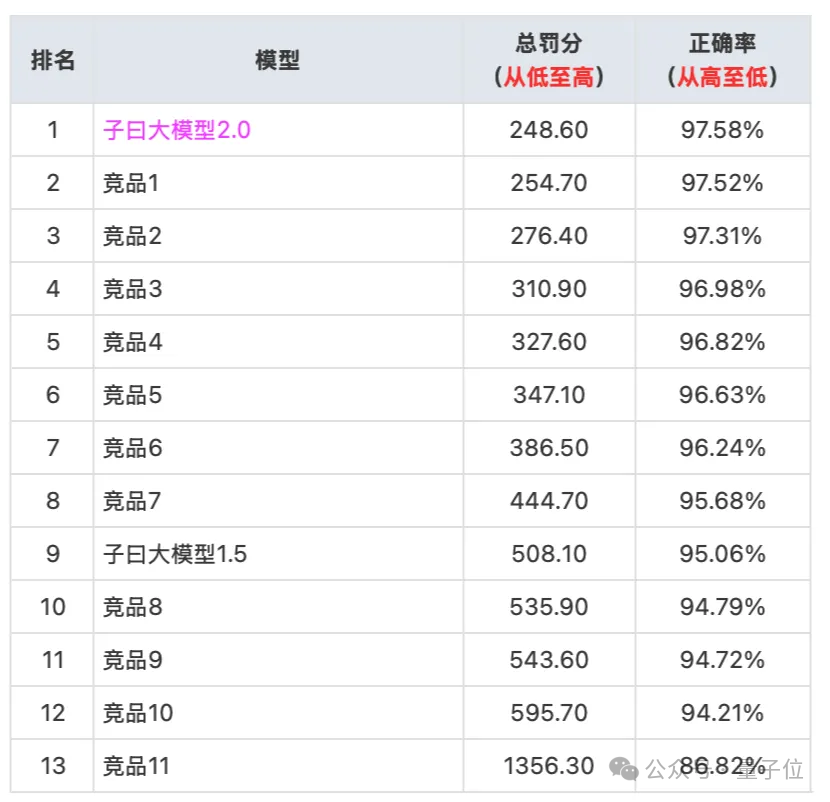Select penalty score 254.70

tap(549, 183)
